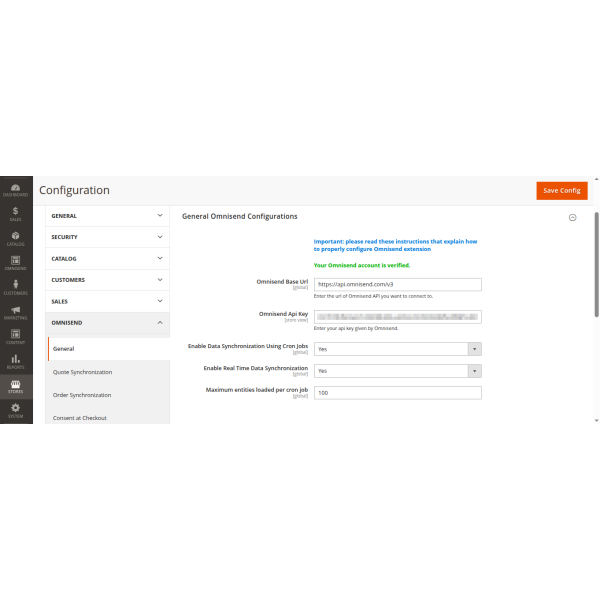Image resolution: width=600 pixels, height=600 pixels.
Task: Open the Reports bar chart icon
Action: point(16,362)
